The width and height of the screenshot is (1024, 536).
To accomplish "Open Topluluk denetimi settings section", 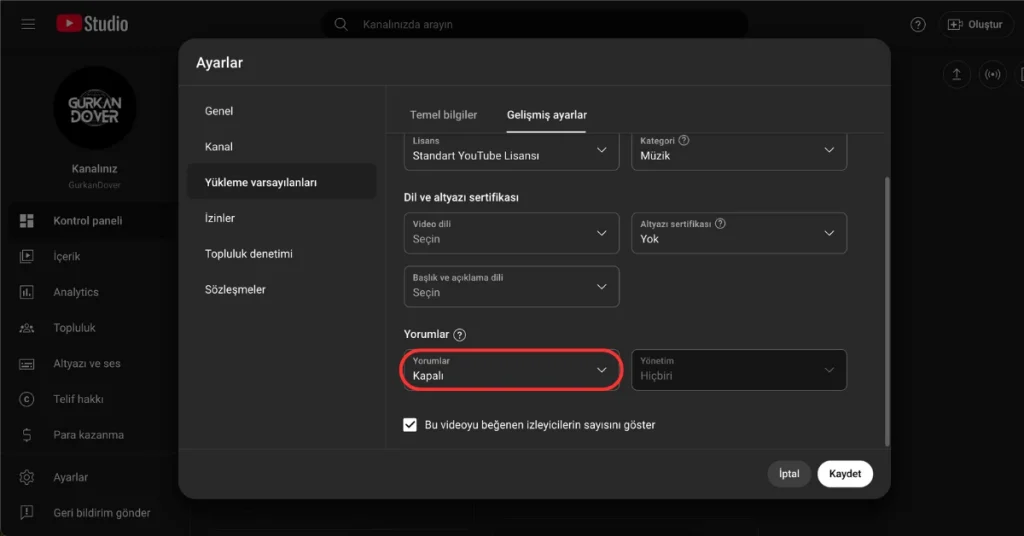I will pyautogui.click(x=281, y=254).
